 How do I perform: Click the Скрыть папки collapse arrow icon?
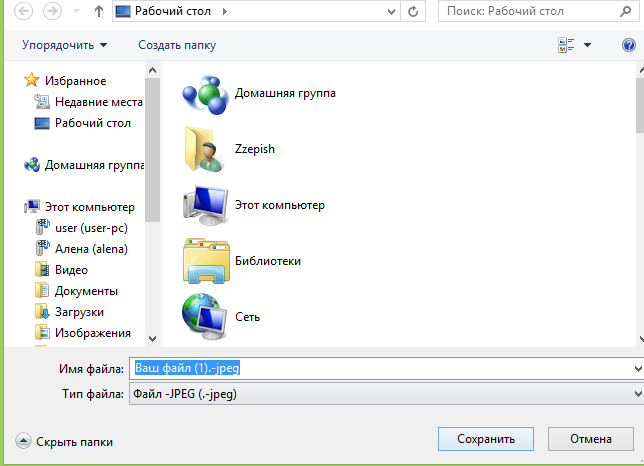[x=23, y=441]
